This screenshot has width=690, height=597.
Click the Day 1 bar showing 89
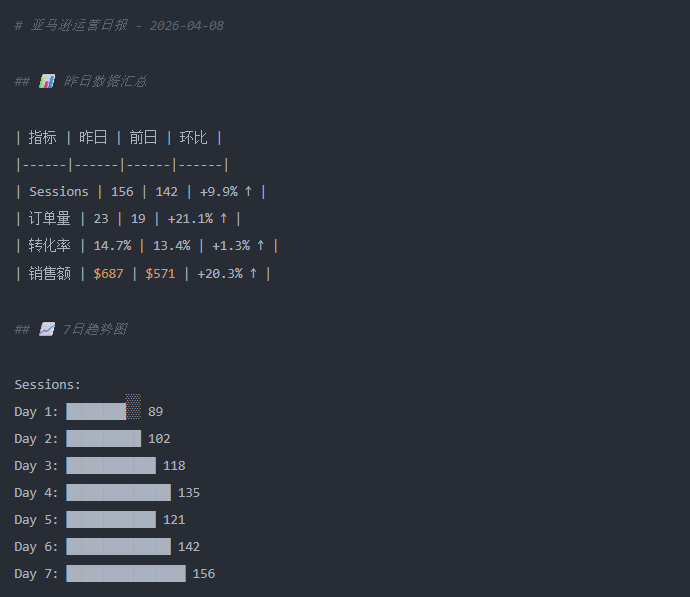click(x=100, y=411)
